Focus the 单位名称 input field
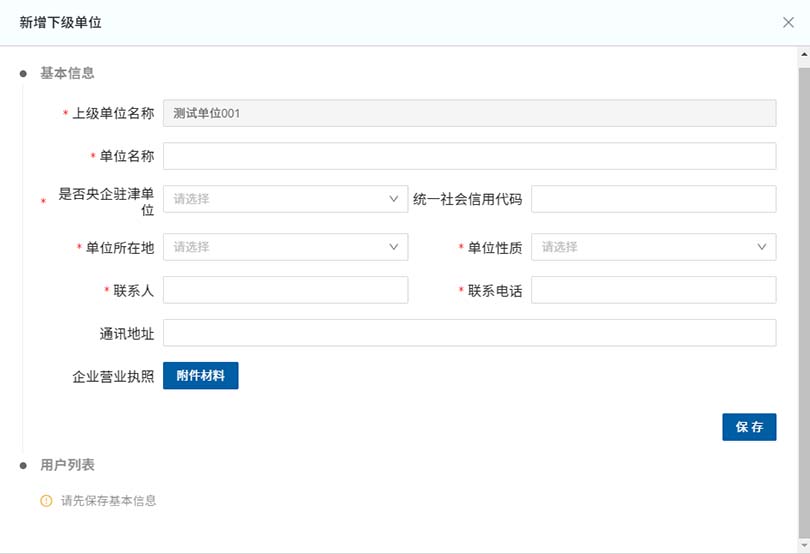The width and height of the screenshot is (810, 554). (469, 156)
